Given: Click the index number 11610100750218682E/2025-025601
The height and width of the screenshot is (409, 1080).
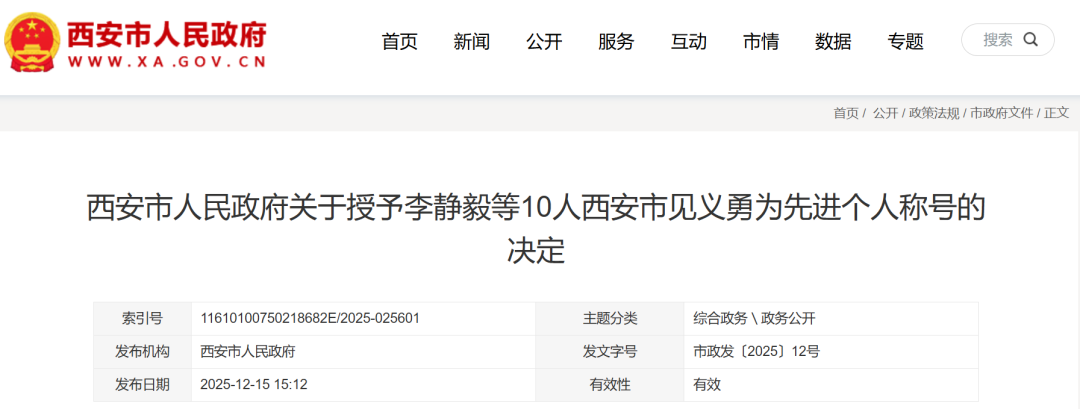Looking at the screenshot, I should (x=310, y=319).
